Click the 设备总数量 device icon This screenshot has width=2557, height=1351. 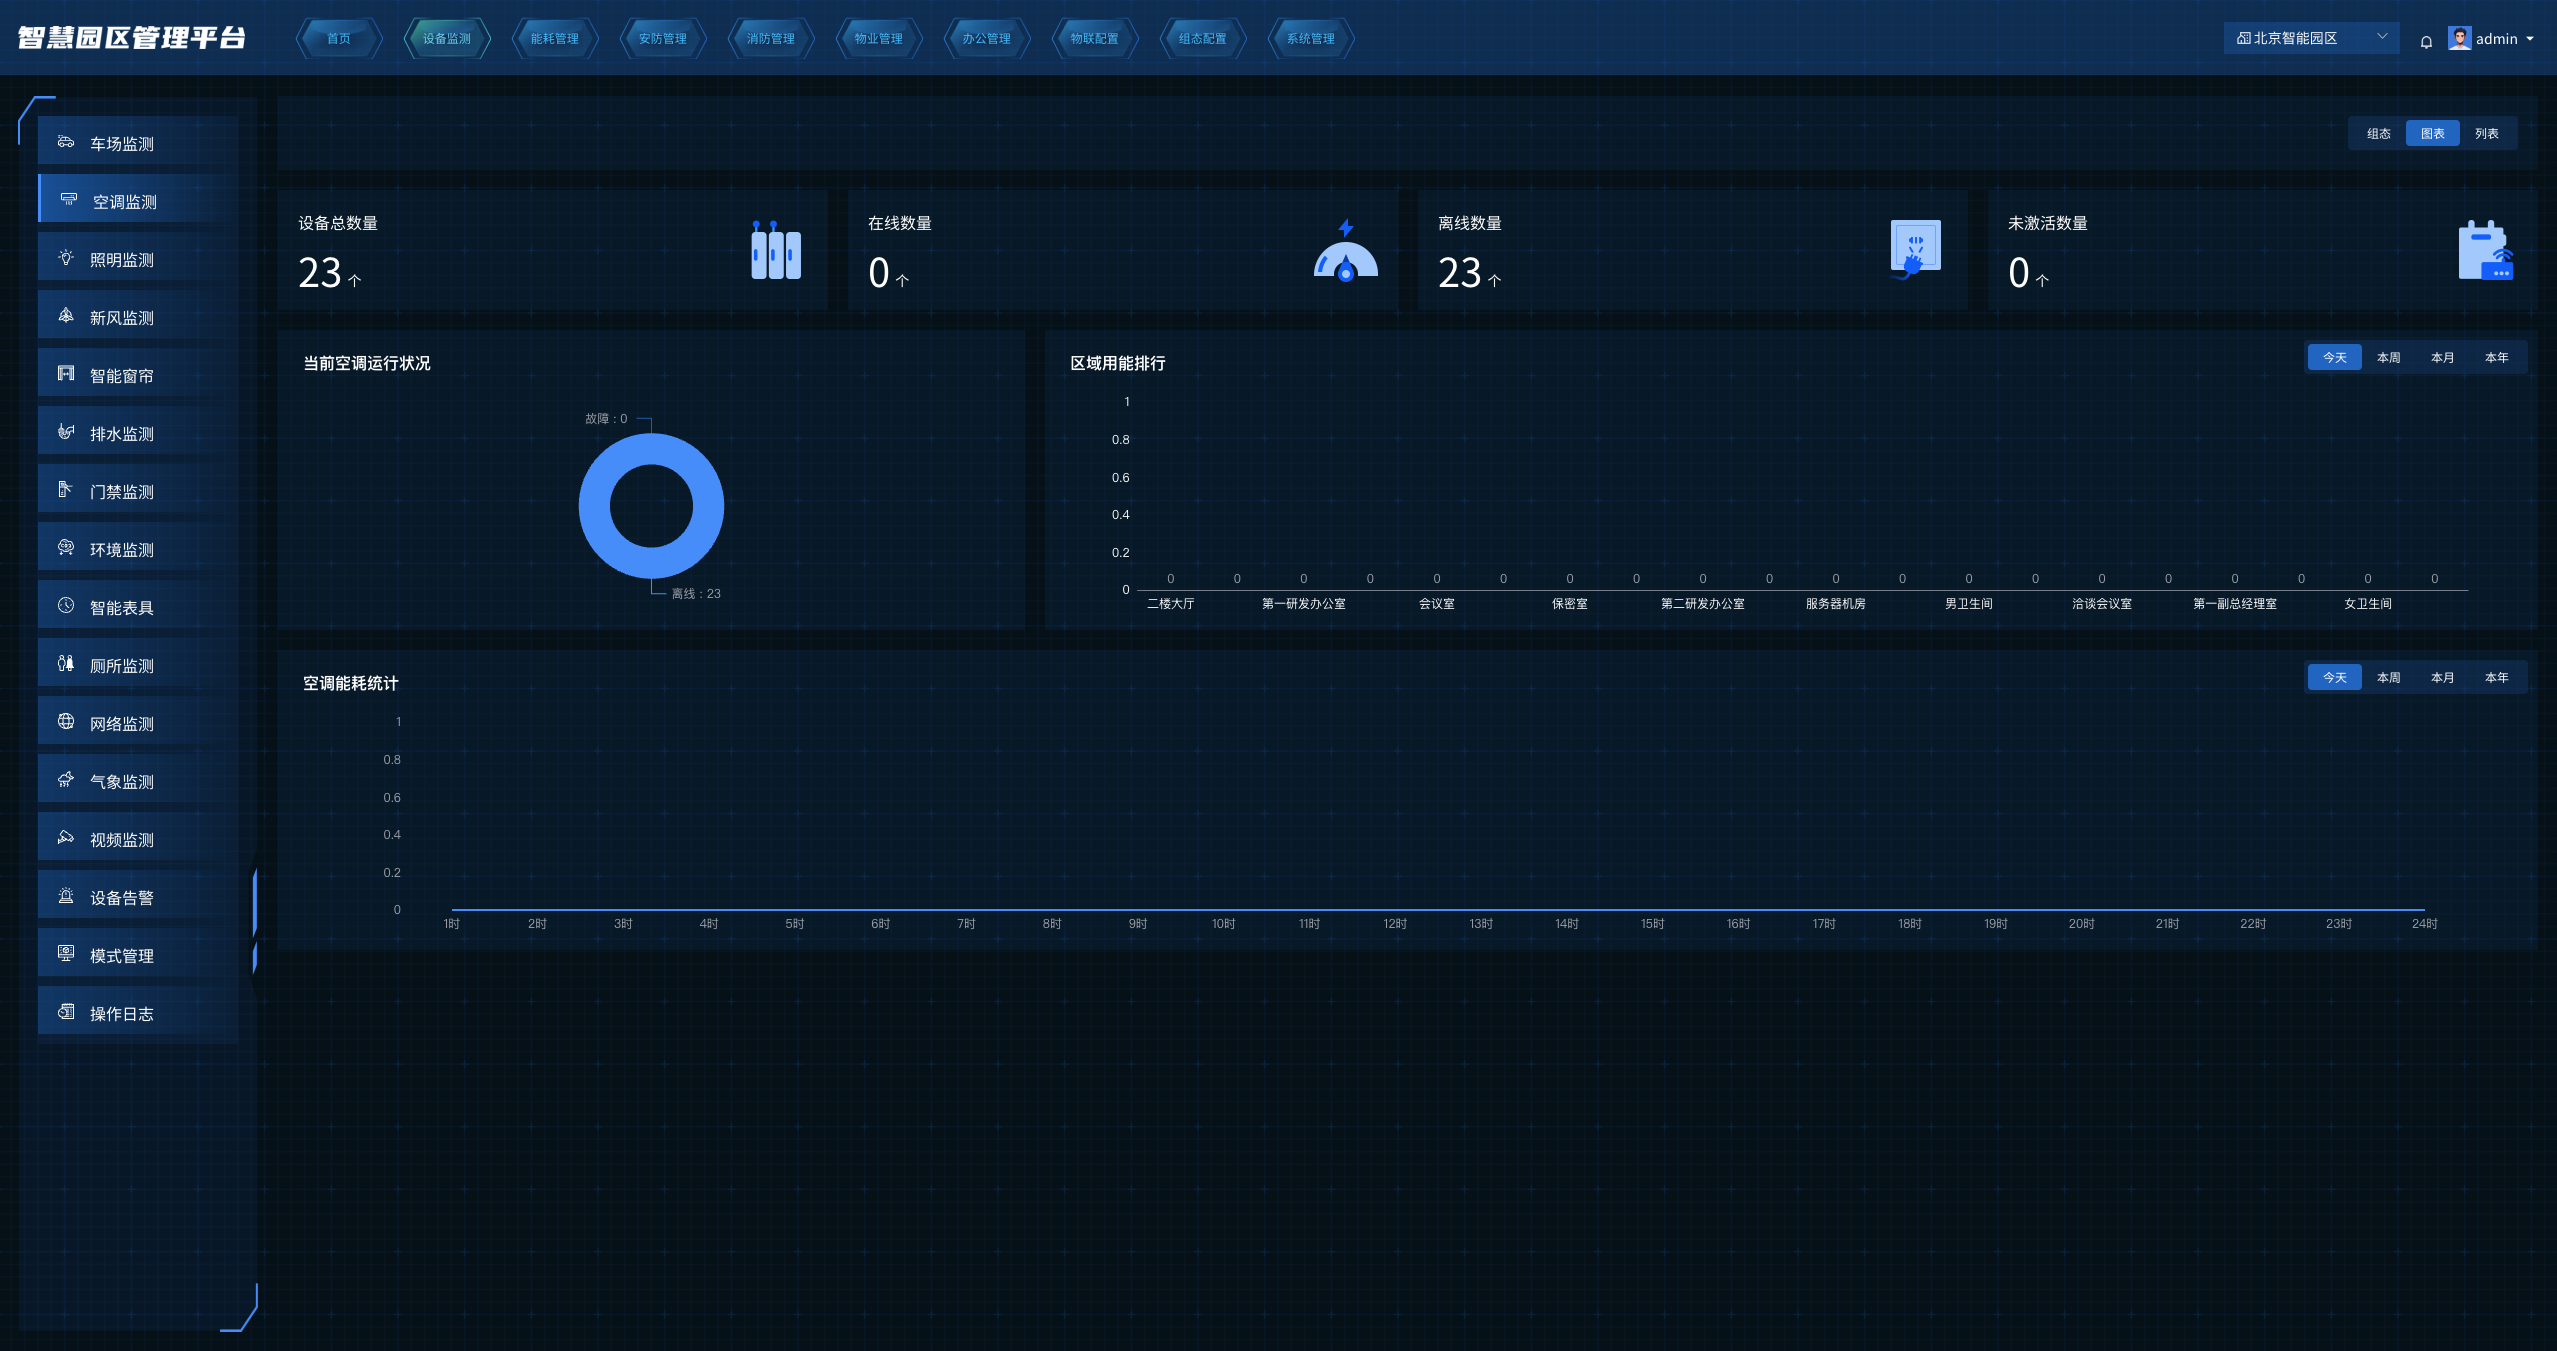[x=776, y=251]
